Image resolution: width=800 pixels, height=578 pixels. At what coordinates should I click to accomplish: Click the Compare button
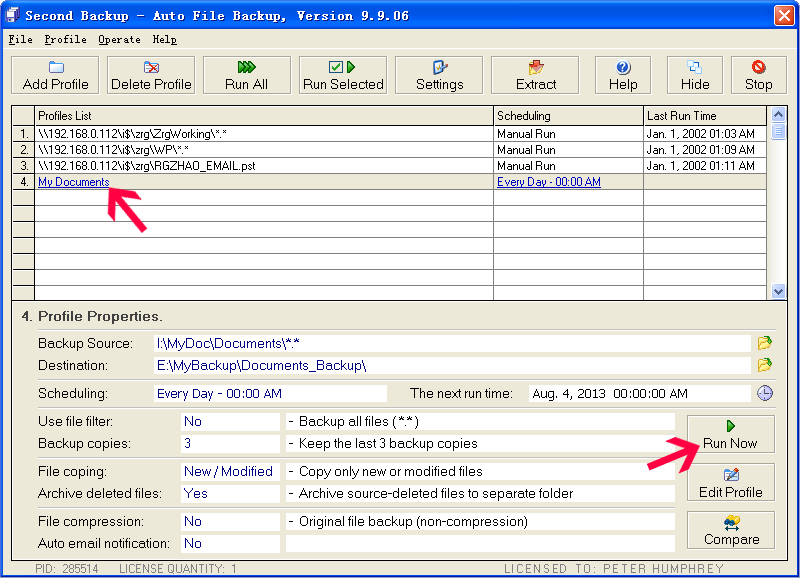[x=731, y=530]
